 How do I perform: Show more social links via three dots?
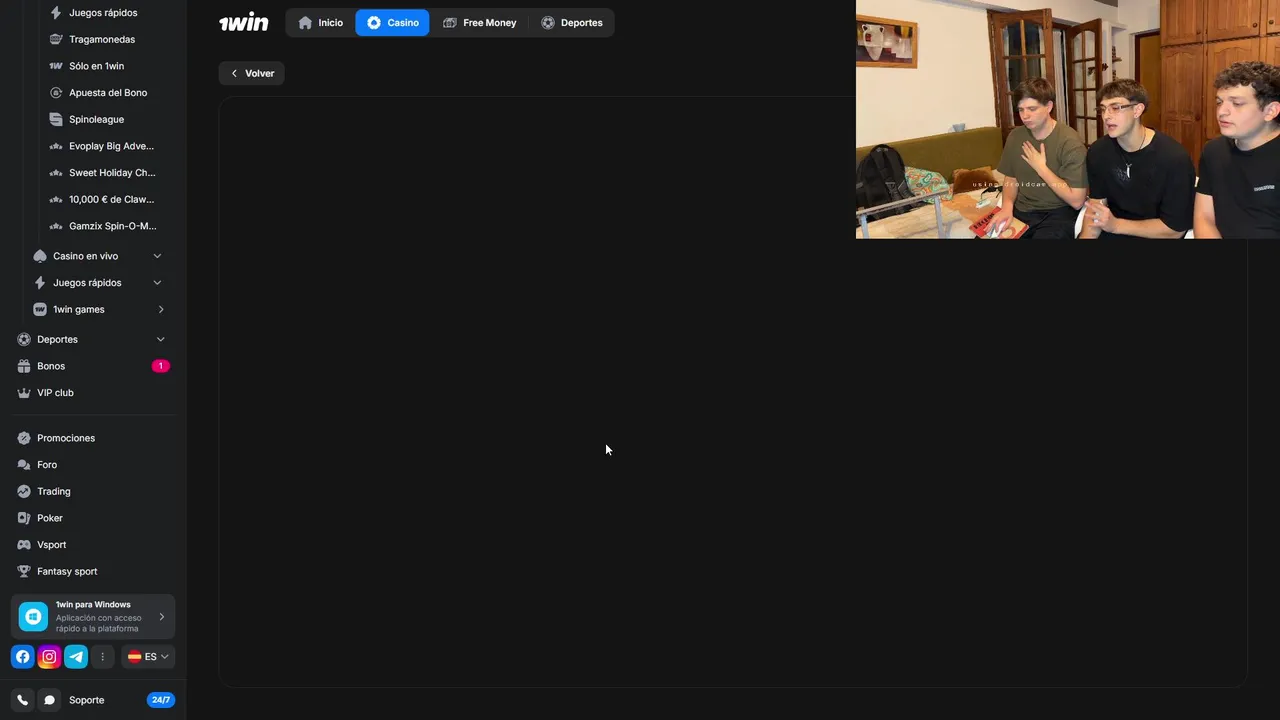102,657
